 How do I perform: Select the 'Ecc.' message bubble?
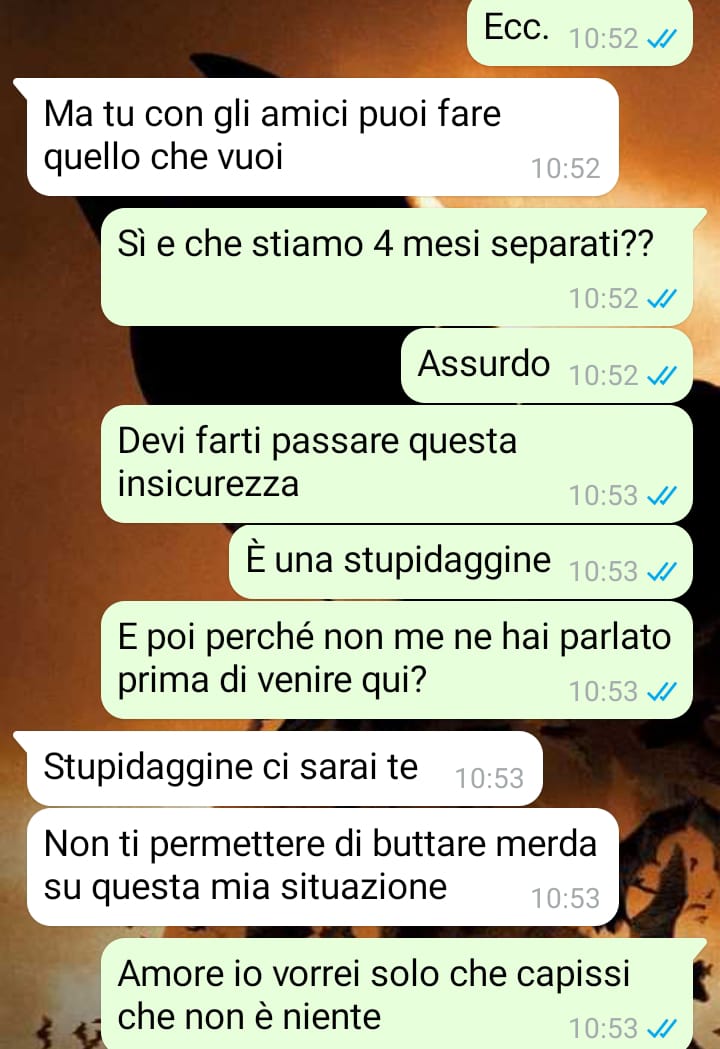[x=579, y=31]
